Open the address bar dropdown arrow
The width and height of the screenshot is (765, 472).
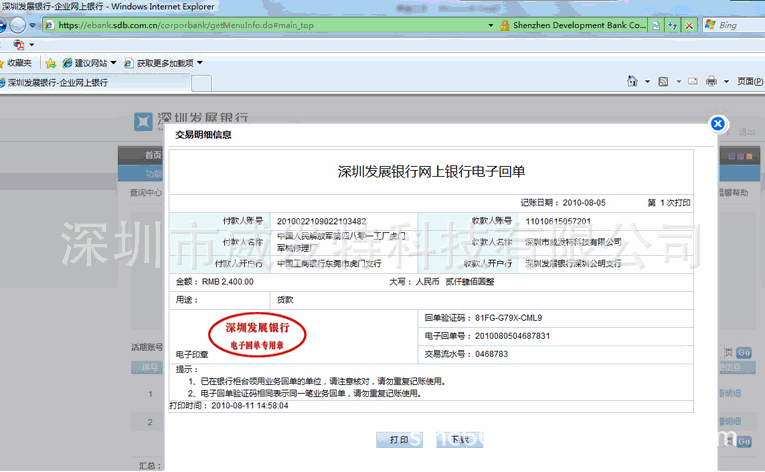coord(490,24)
